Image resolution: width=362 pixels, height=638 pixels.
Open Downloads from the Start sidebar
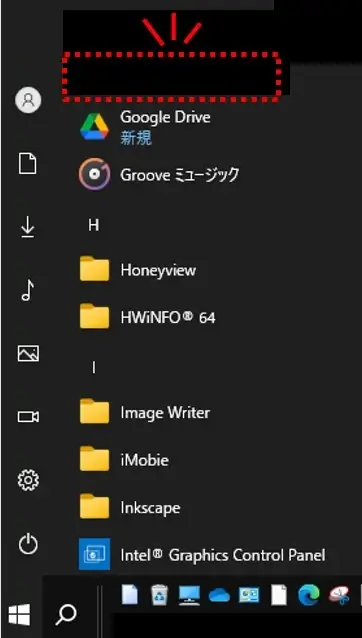tap(28, 227)
